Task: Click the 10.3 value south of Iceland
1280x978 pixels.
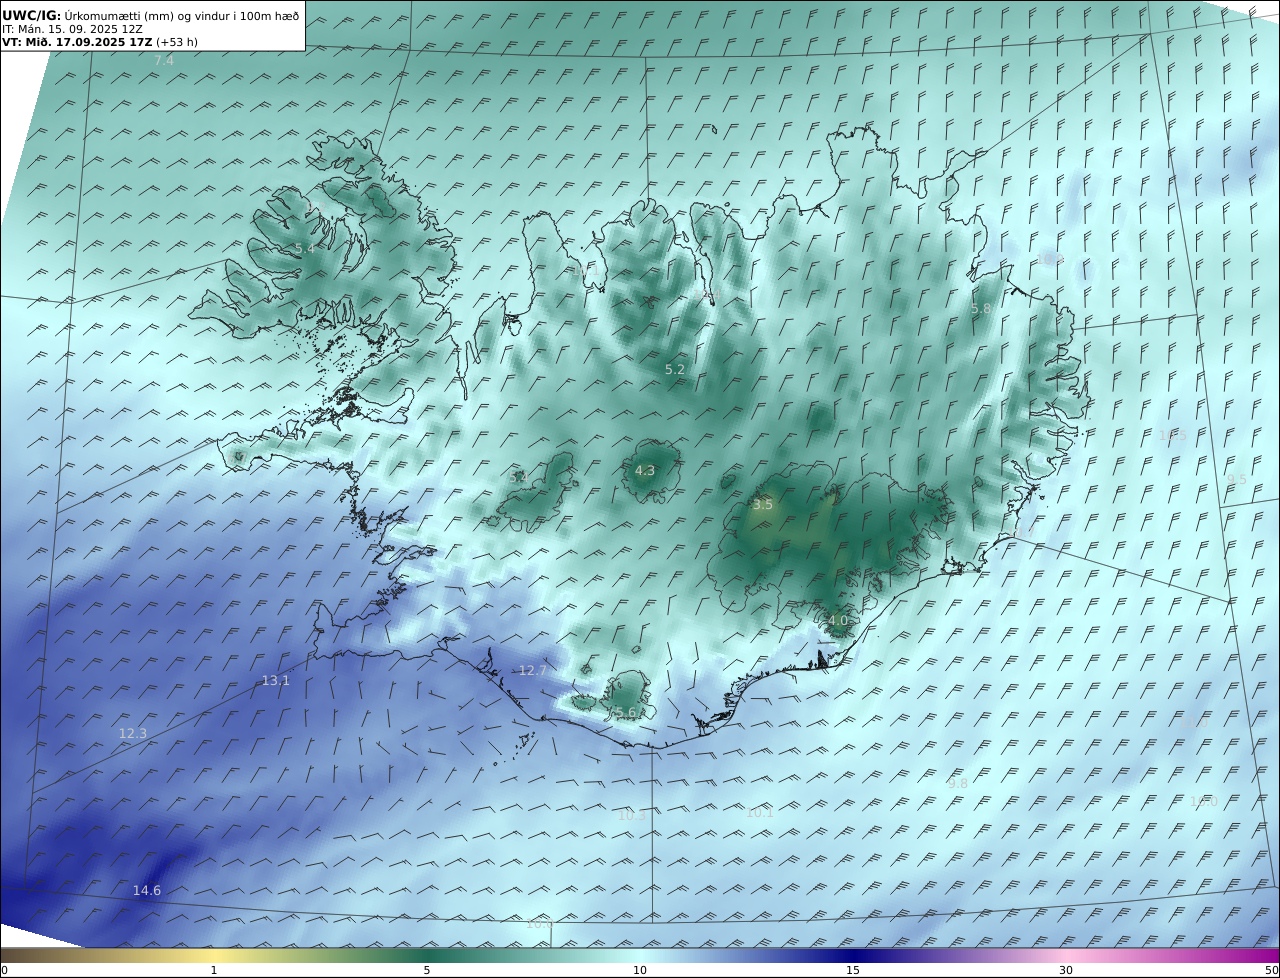Action: [632, 816]
